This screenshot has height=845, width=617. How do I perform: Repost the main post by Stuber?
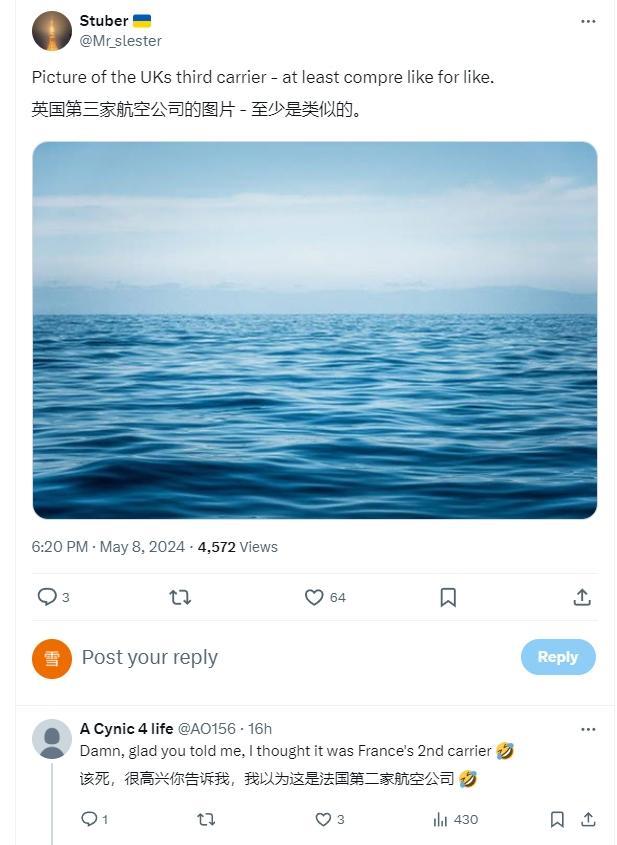(180, 597)
